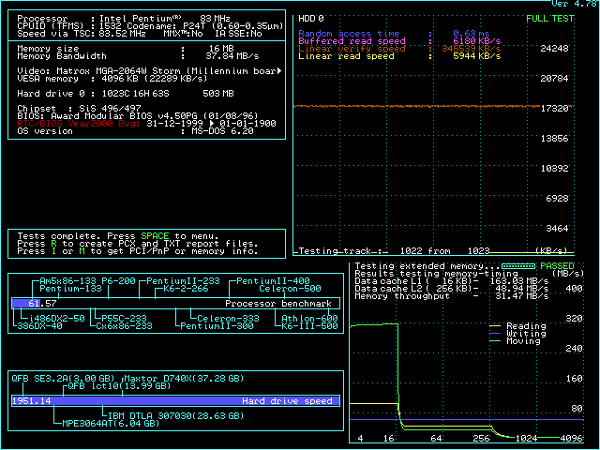Viewport: 600px width, 450px height.
Task: Click the 'PentiumII-233' reference label
Action: [x=183, y=281]
